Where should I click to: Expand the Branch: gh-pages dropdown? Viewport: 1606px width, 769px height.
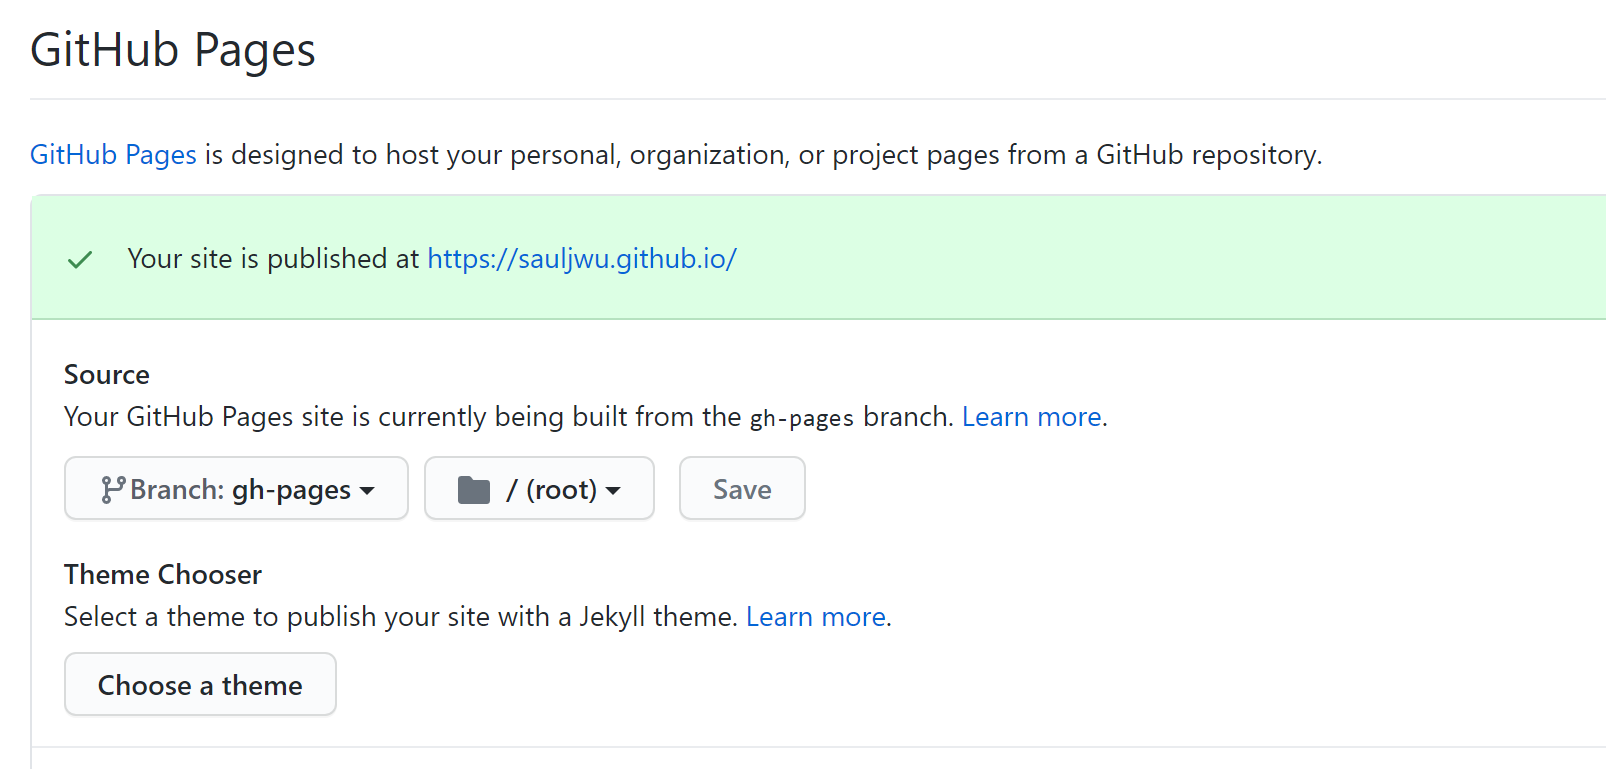point(236,489)
